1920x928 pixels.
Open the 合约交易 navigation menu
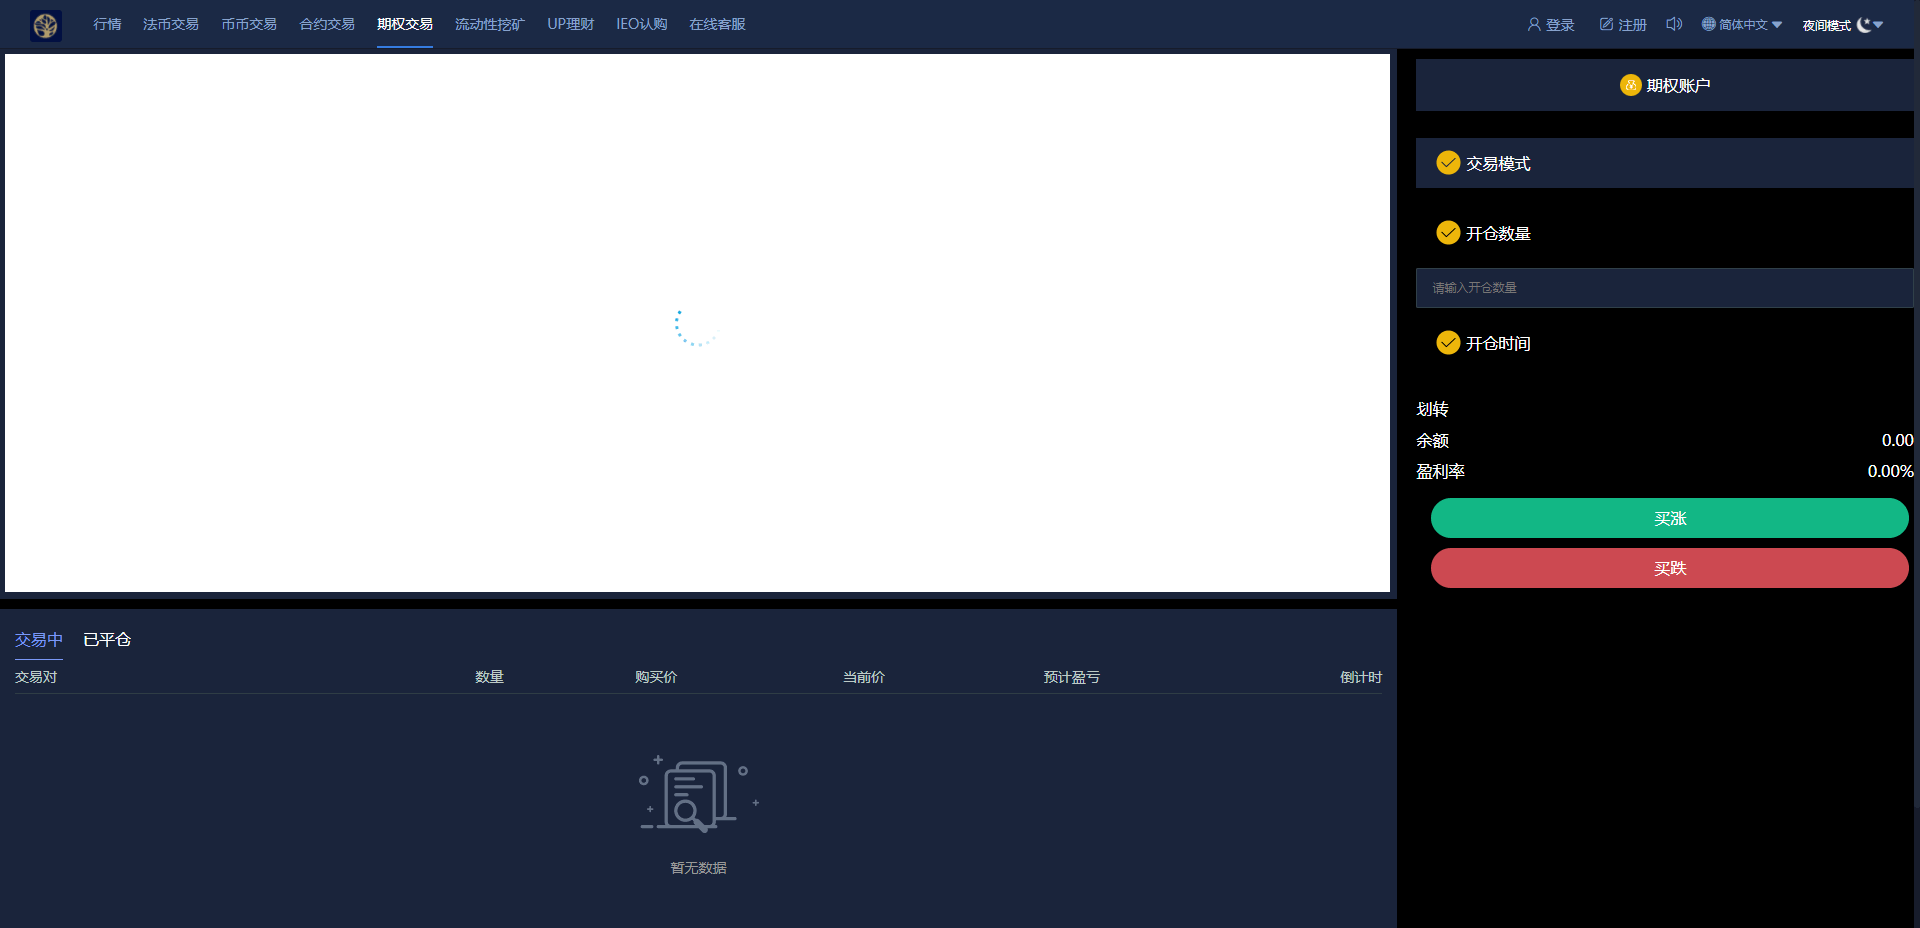(327, 24)
